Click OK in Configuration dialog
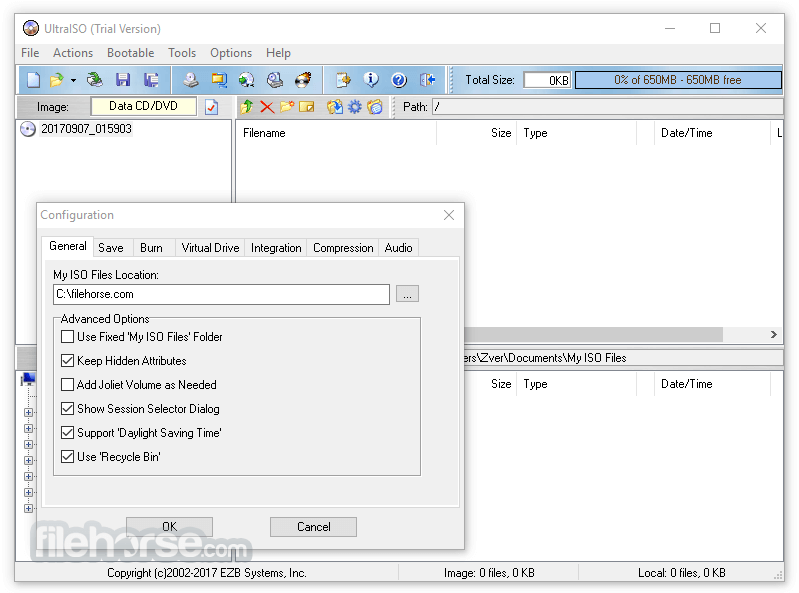 pyautogui.click(x=169, y=527)
